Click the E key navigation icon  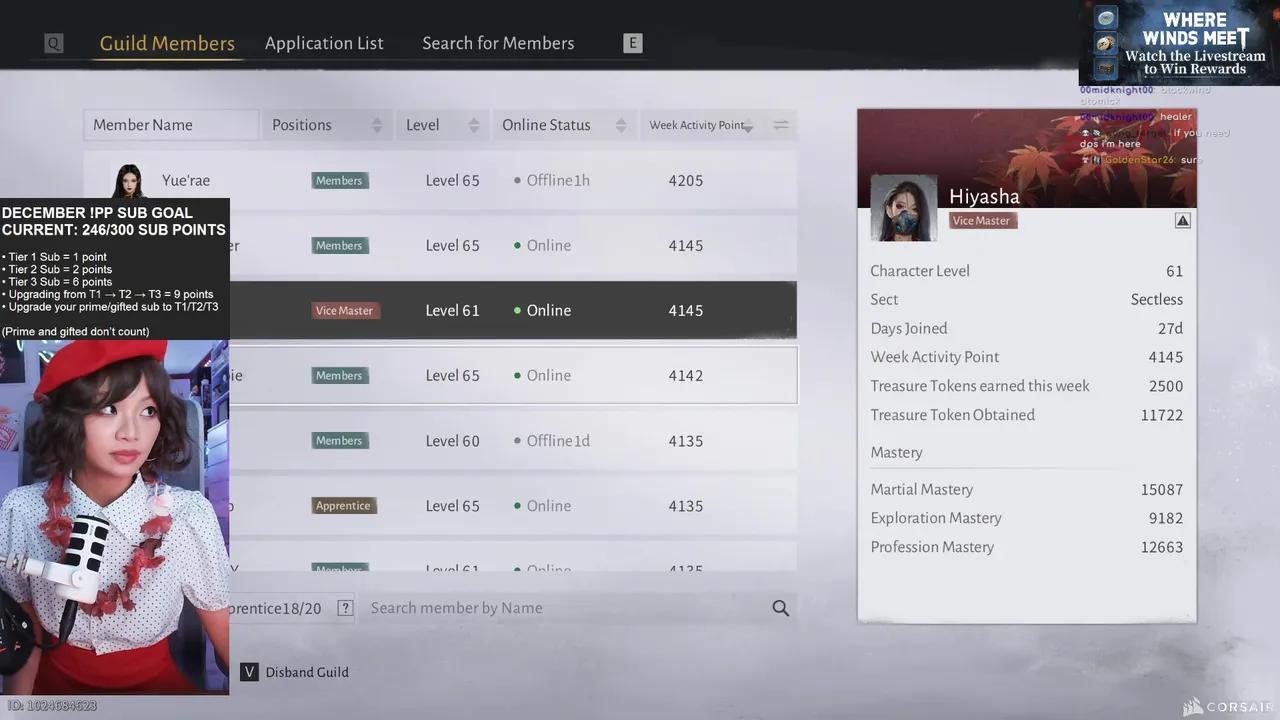point(632,43)
